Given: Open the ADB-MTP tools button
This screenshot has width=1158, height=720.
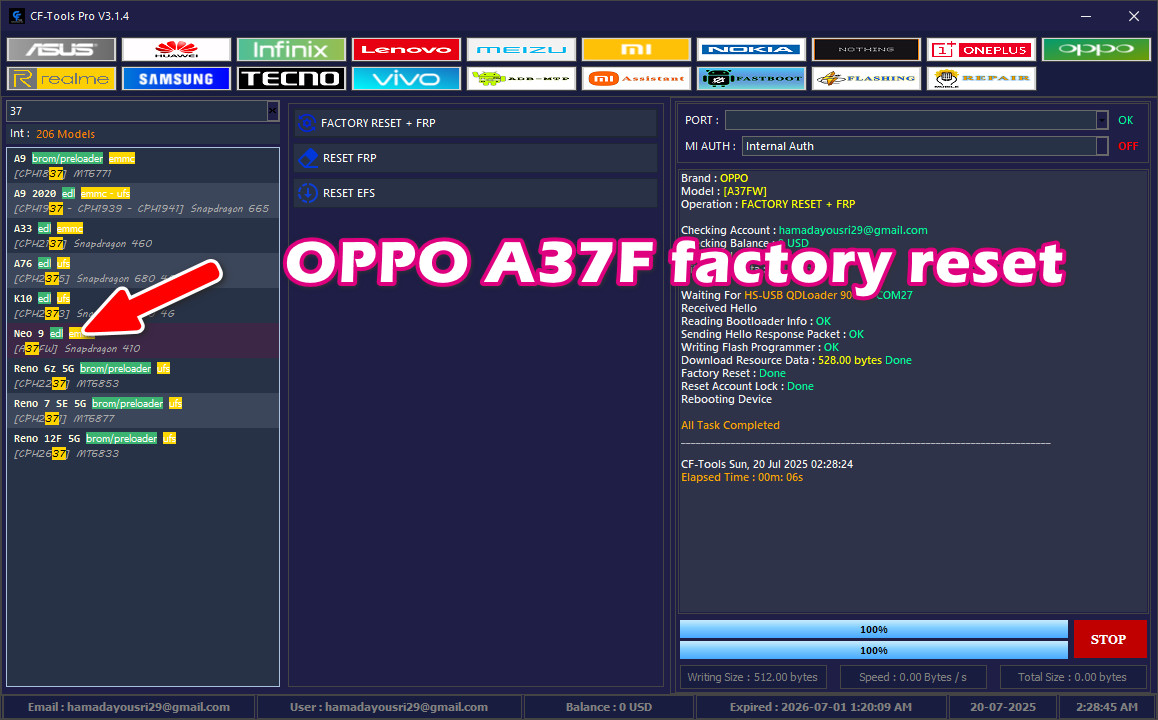Looking at the screenshot, I should point(521,78).
